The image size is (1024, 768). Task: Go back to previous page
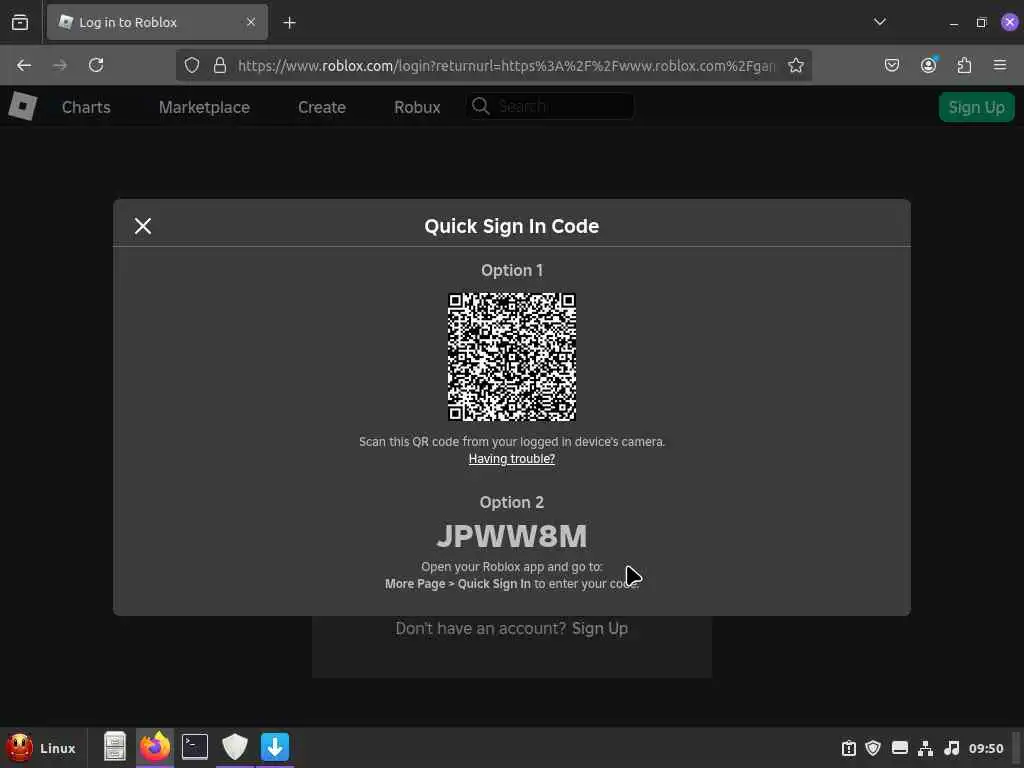click(24, 65)
